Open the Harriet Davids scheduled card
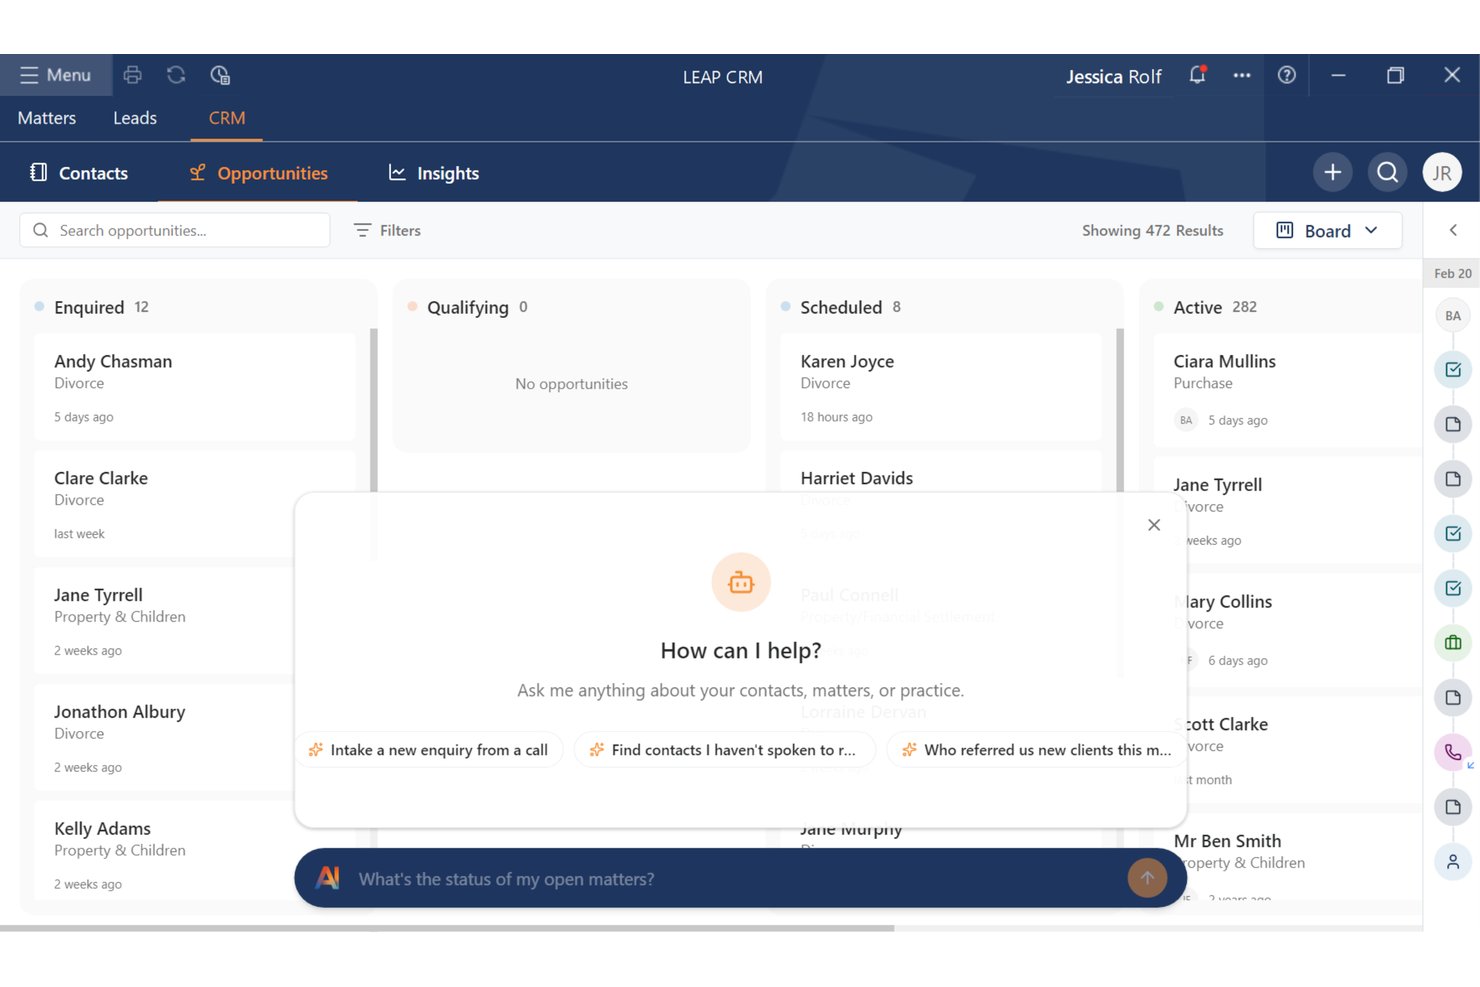1480x987 pixels. tap(941, 471)
